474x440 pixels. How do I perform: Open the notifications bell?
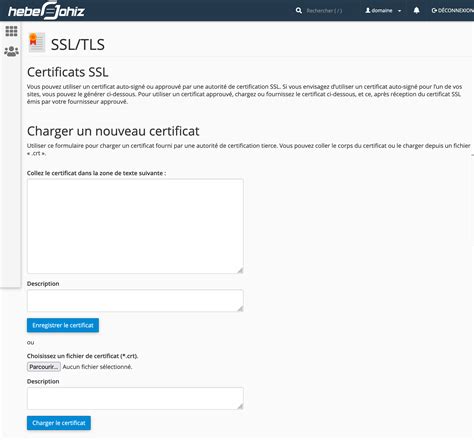(416, 11)
